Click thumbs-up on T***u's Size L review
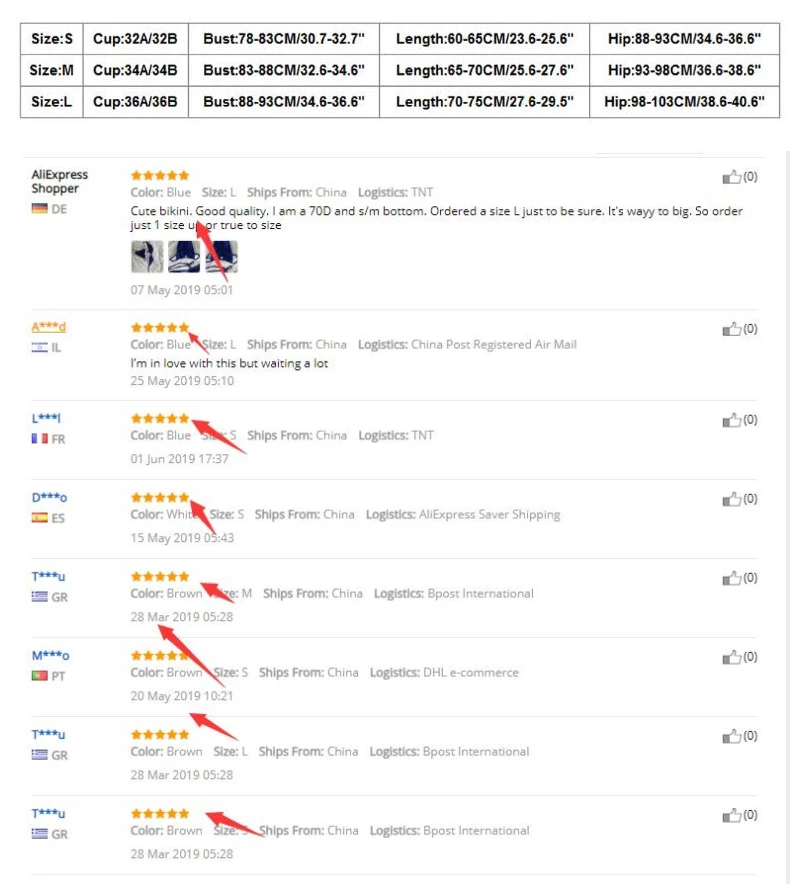 pos(732,737)
